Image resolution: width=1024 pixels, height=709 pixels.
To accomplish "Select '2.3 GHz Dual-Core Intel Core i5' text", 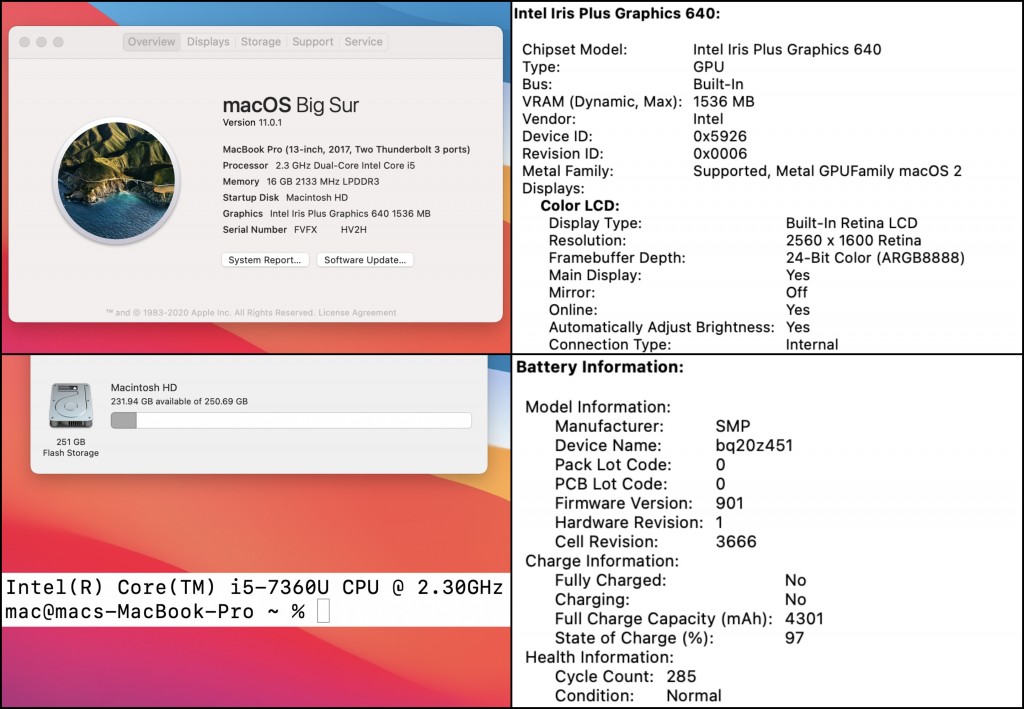I will 345,166.
